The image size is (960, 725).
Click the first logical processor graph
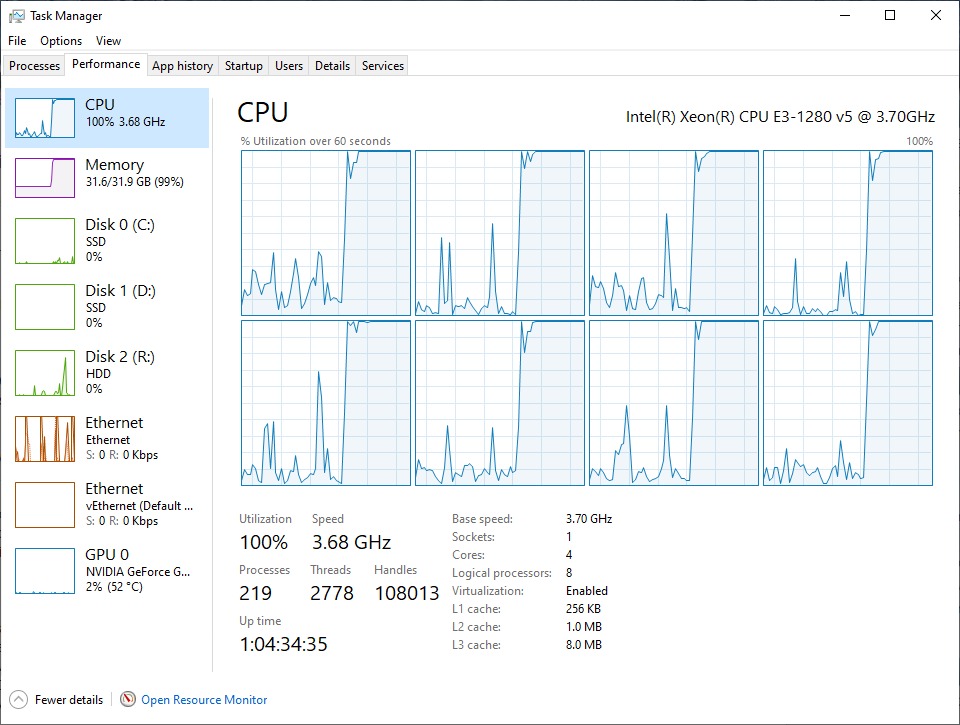(x=326, y=233)
